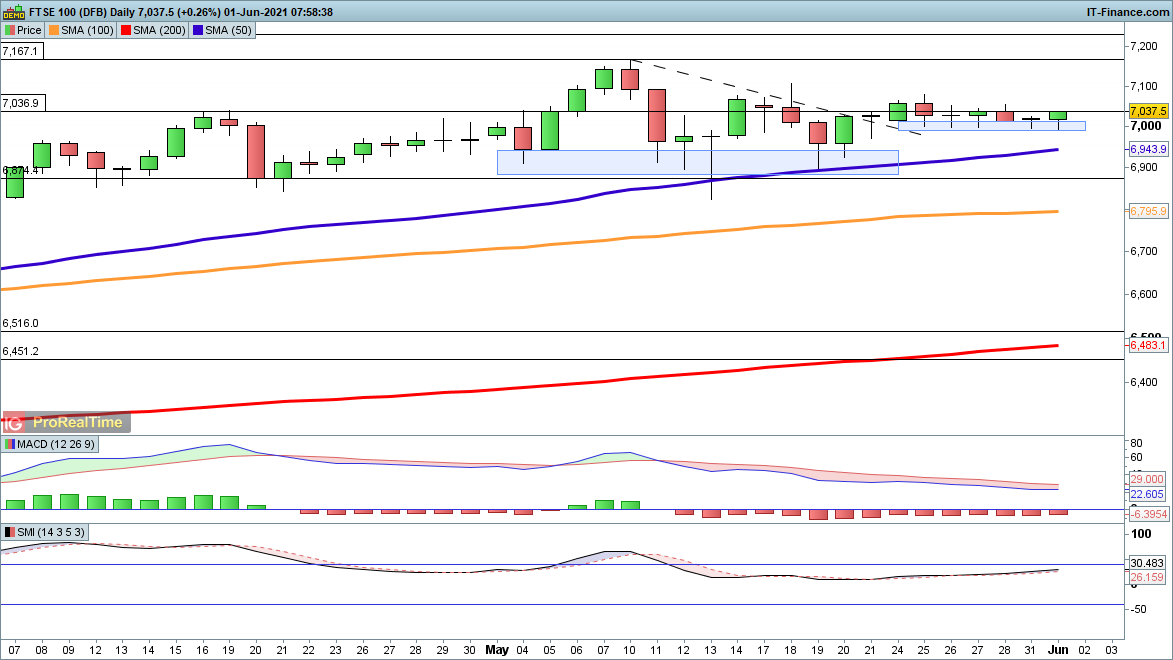1173x660 pixels.
Task: Click the MACD indicator color icon
Action: click(10, 443)
